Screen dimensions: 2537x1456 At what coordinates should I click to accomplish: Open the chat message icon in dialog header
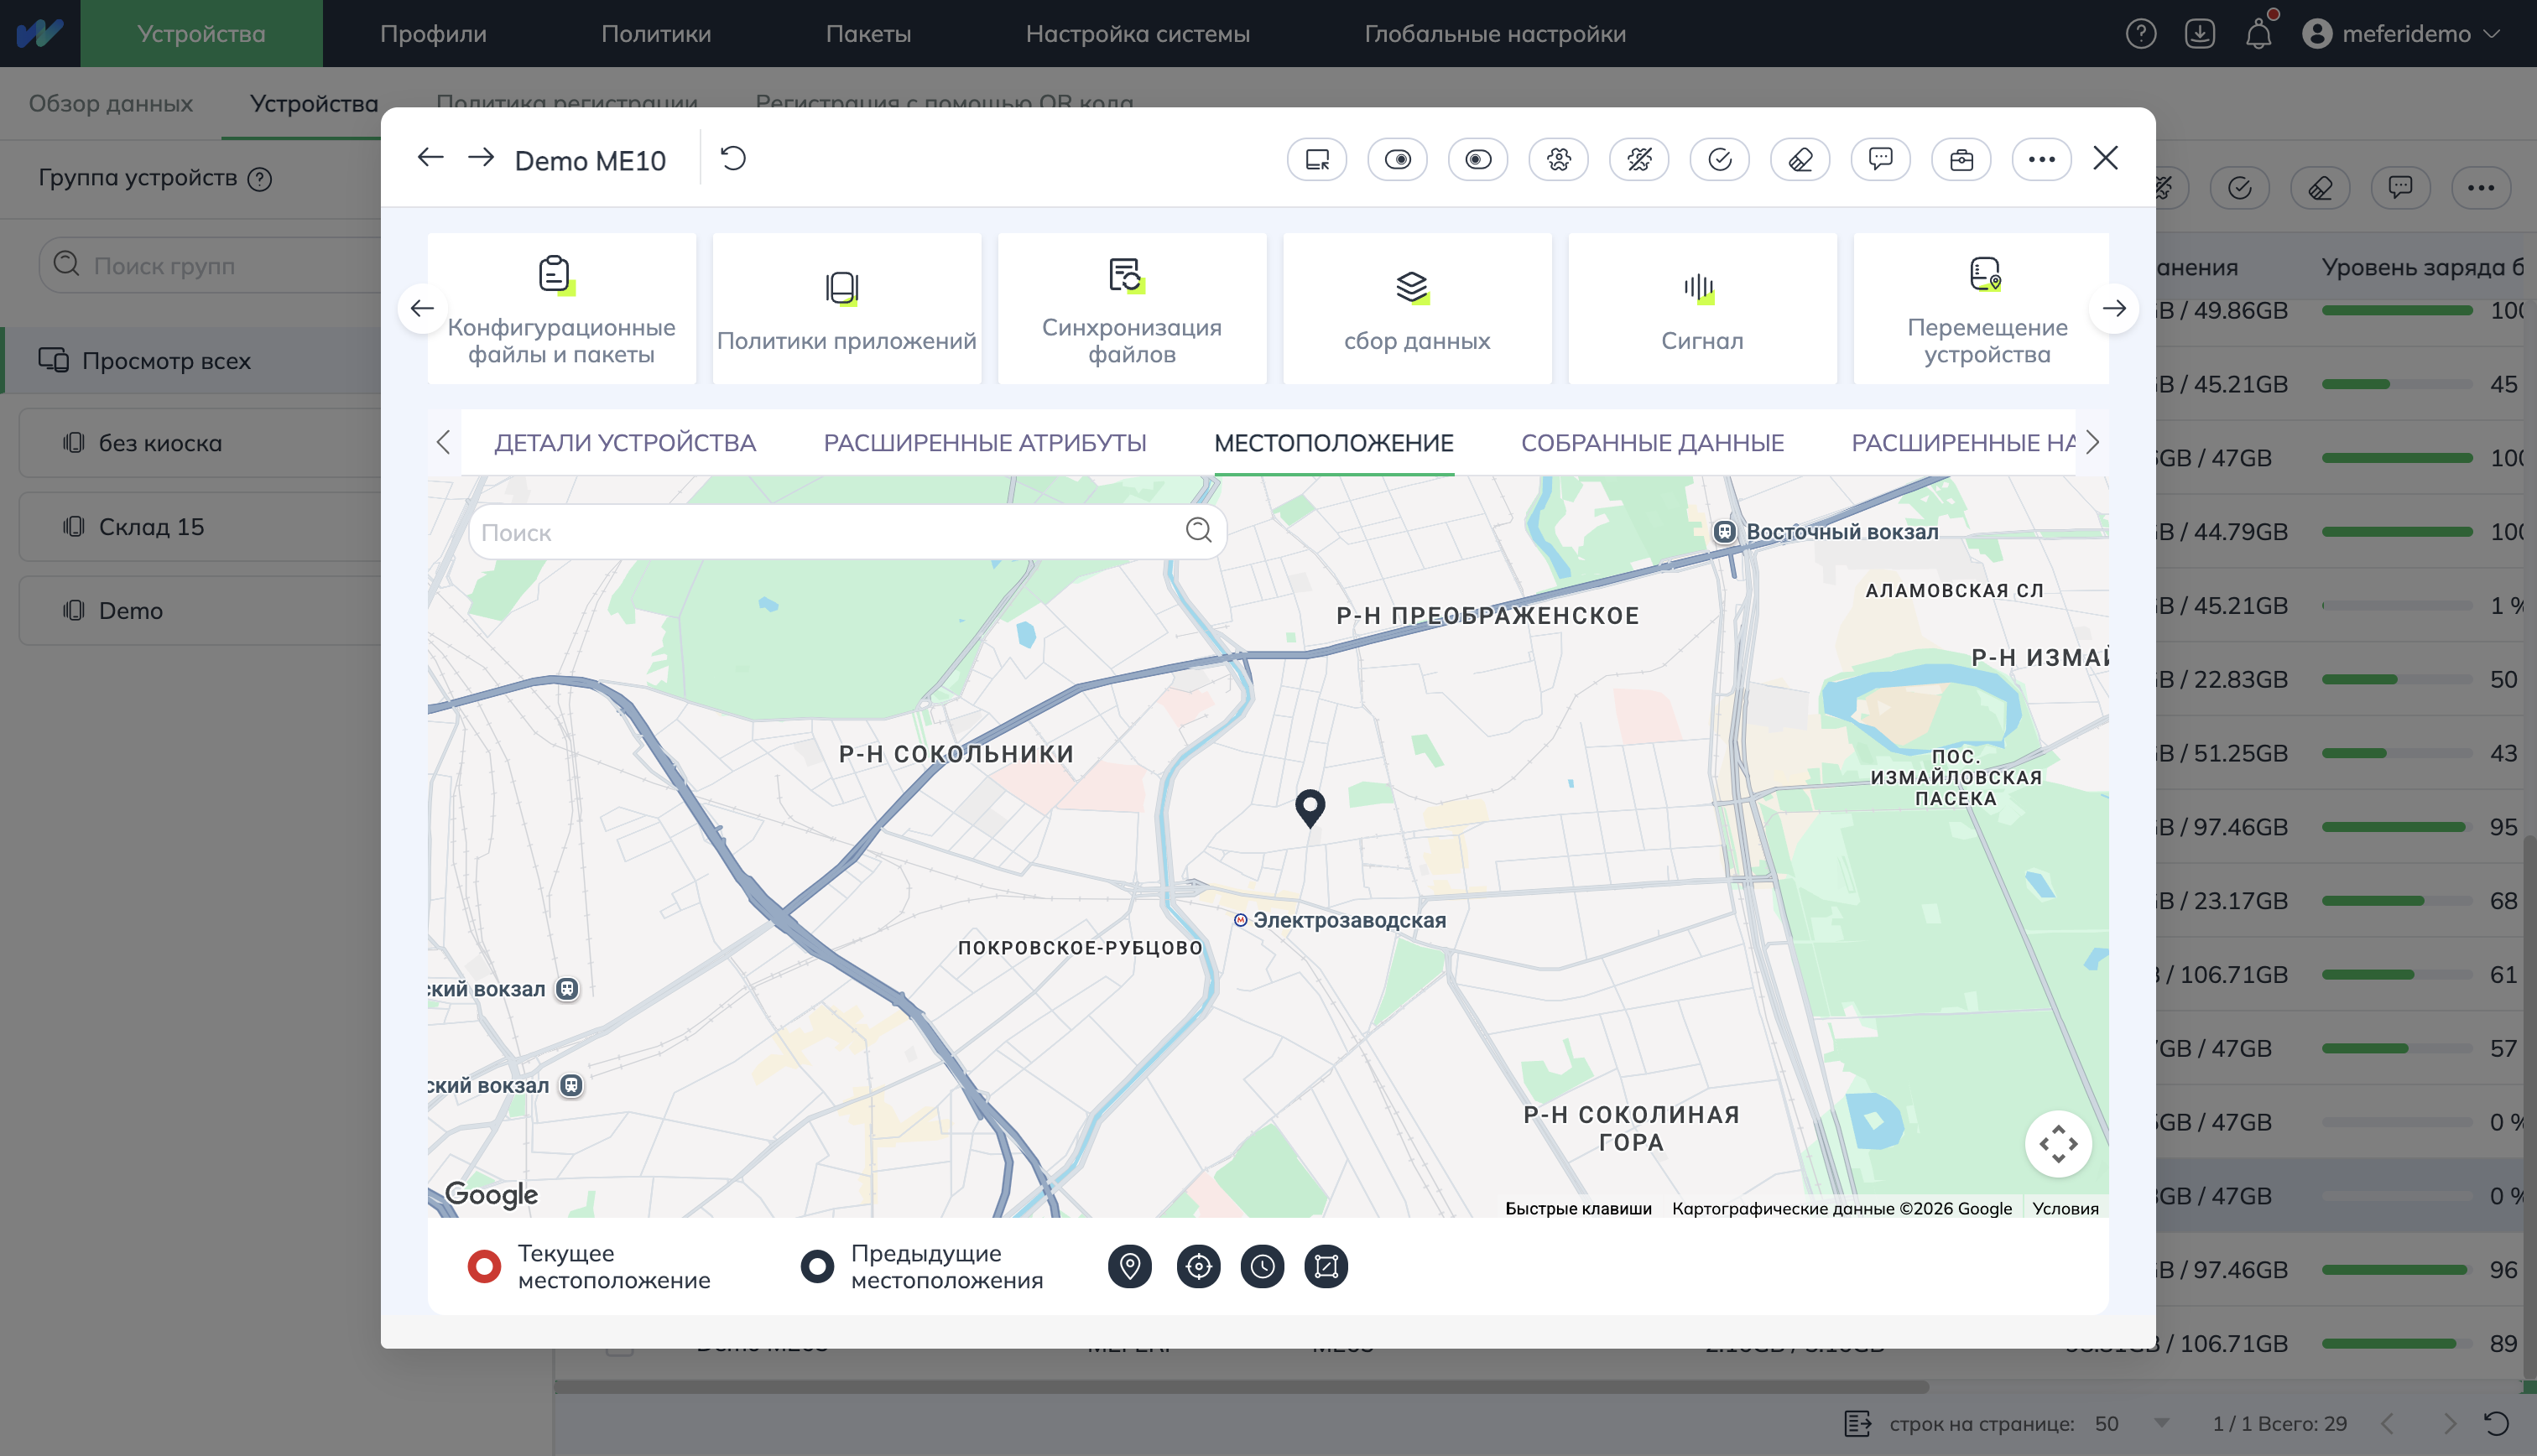click(1880, 159)
